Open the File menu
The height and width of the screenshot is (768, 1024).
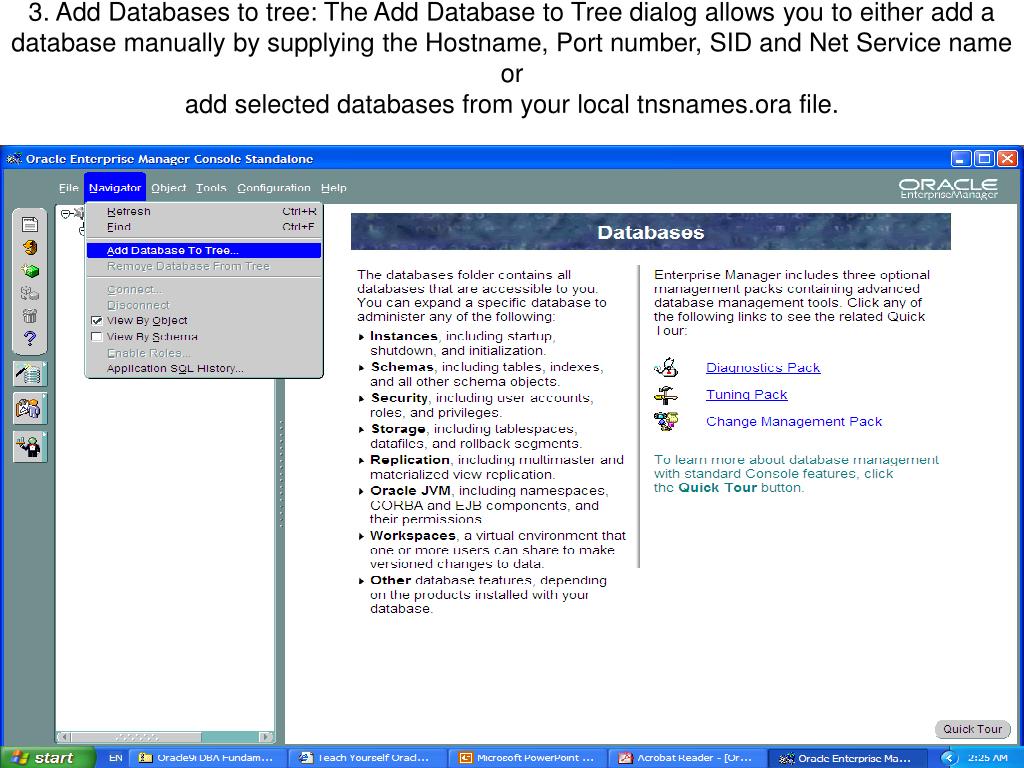69,188
